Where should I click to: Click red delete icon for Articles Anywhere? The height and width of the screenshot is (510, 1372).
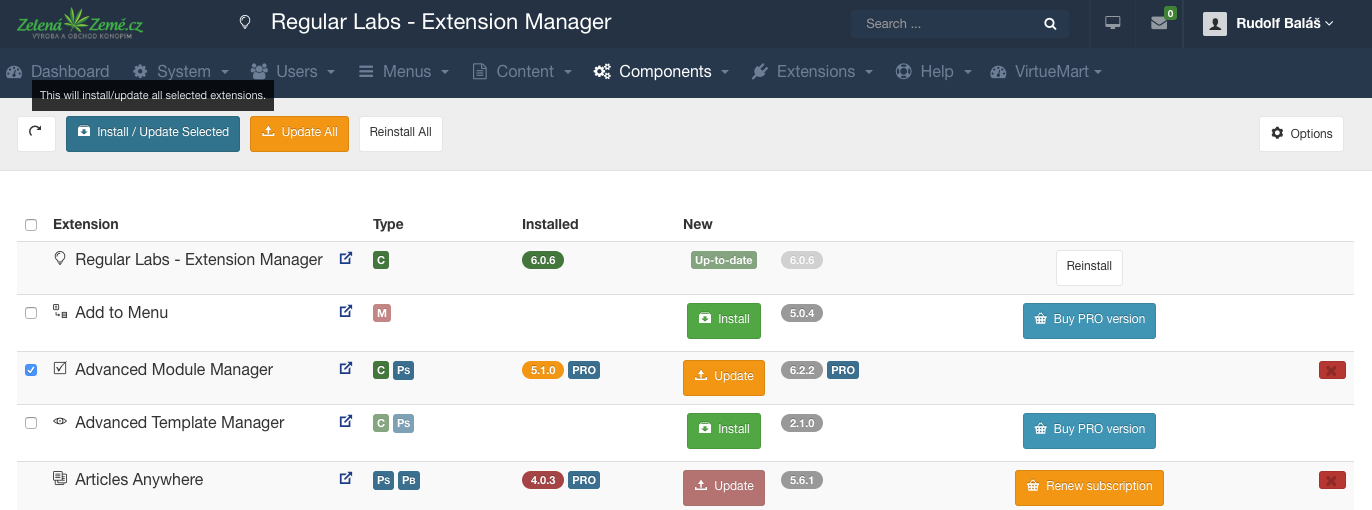pos(1332,480)
